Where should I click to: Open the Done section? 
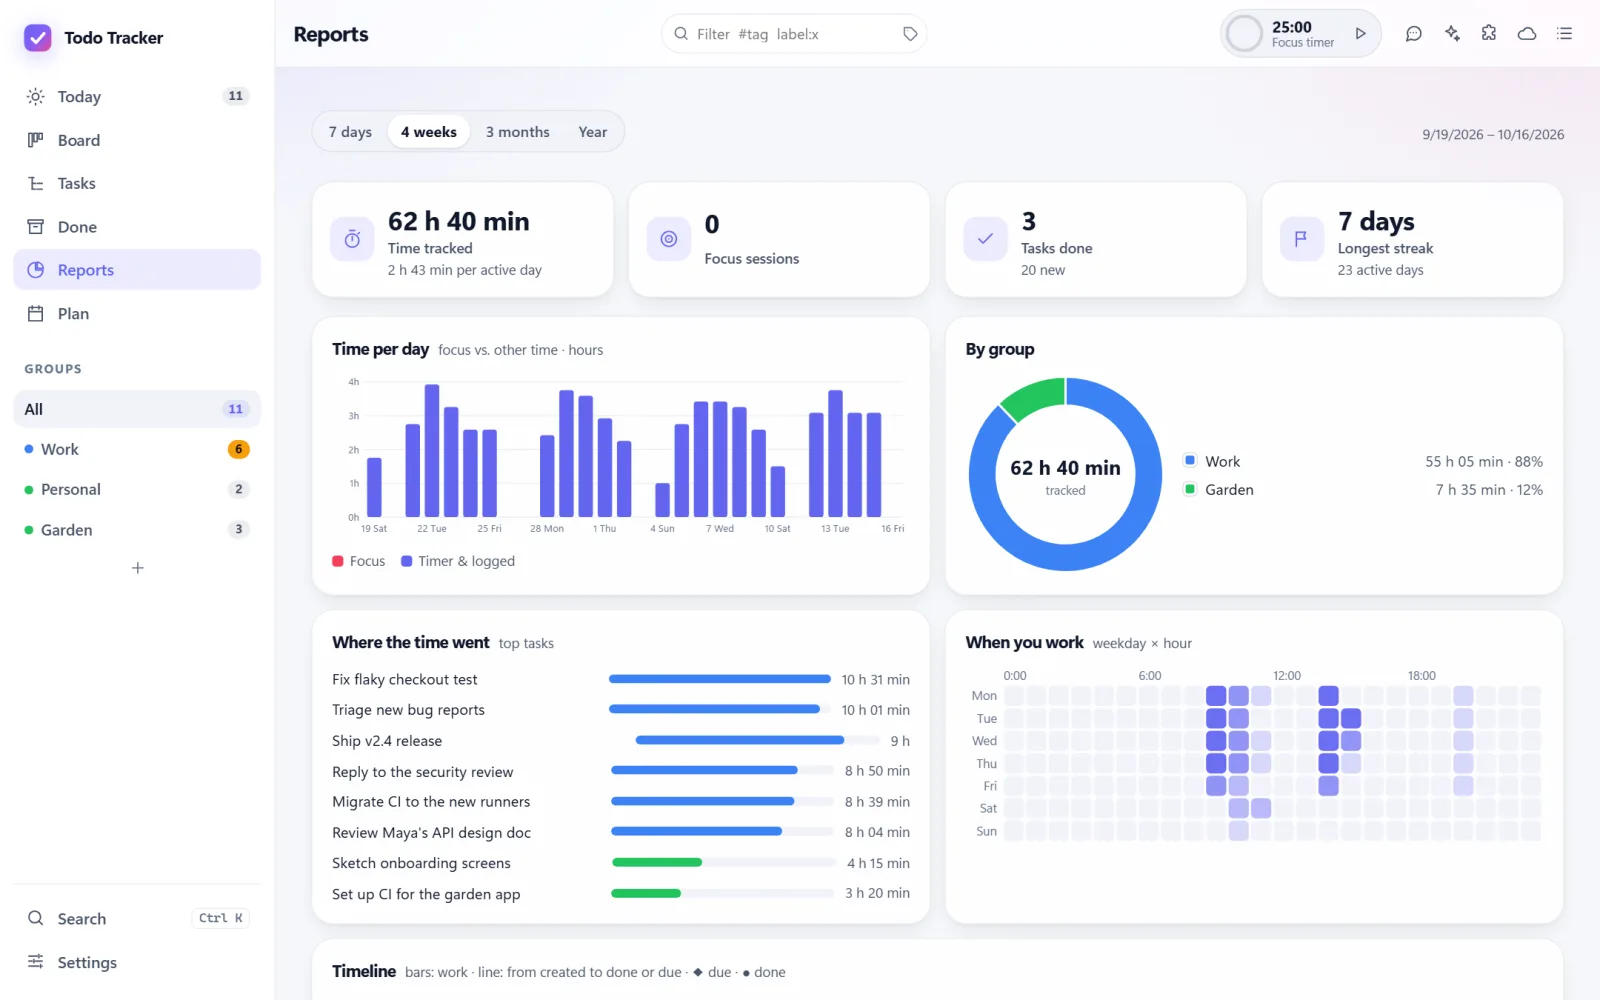tap(137, 227)
